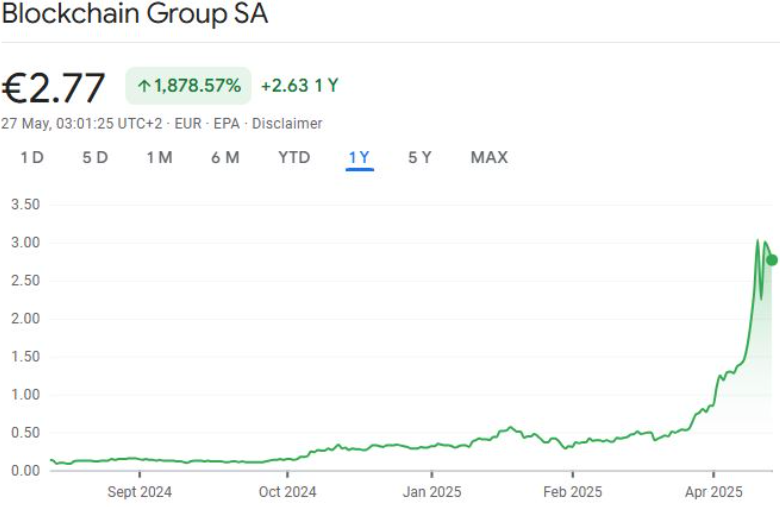This screenshot has height=507, width=780.
Task: Click the Jan 2025 axis label
Action: click(x=432, y=491)
